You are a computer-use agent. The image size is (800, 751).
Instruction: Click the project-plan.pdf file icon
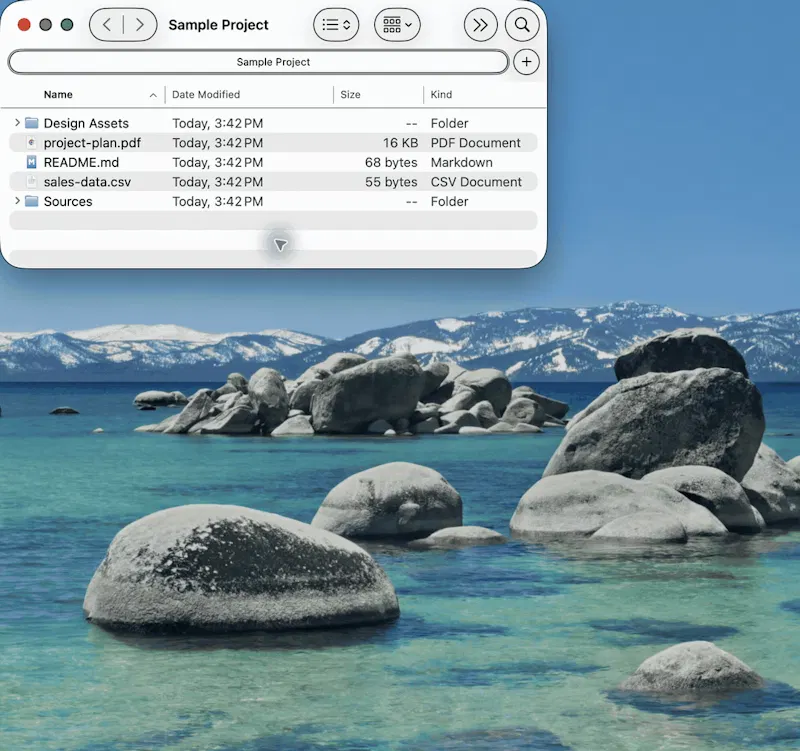coord(32,142)
